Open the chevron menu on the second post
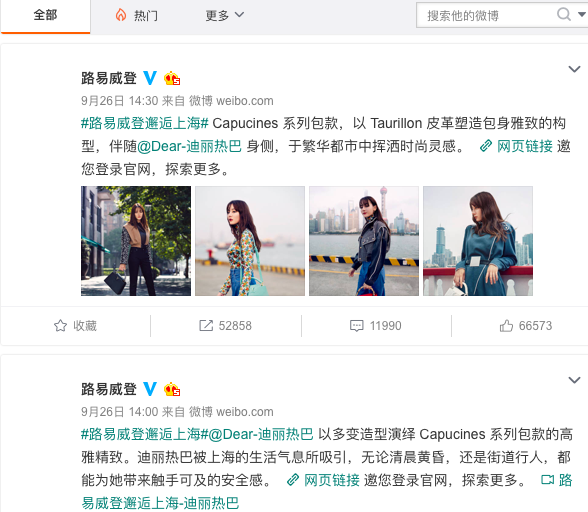The height and width of the screenshot is (512, 588). tap(574, 380)
